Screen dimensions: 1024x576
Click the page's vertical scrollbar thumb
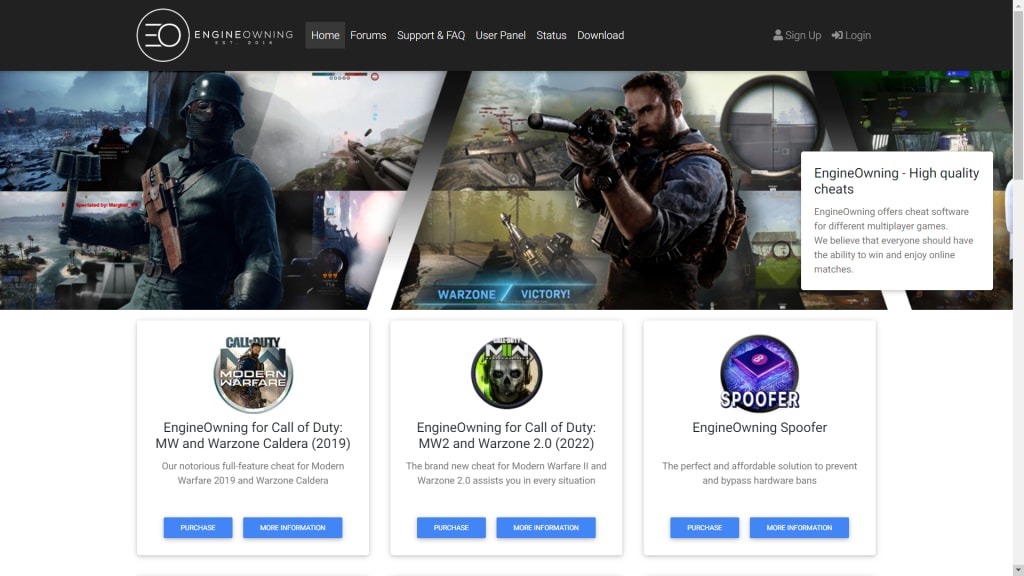coord(1018,94)
